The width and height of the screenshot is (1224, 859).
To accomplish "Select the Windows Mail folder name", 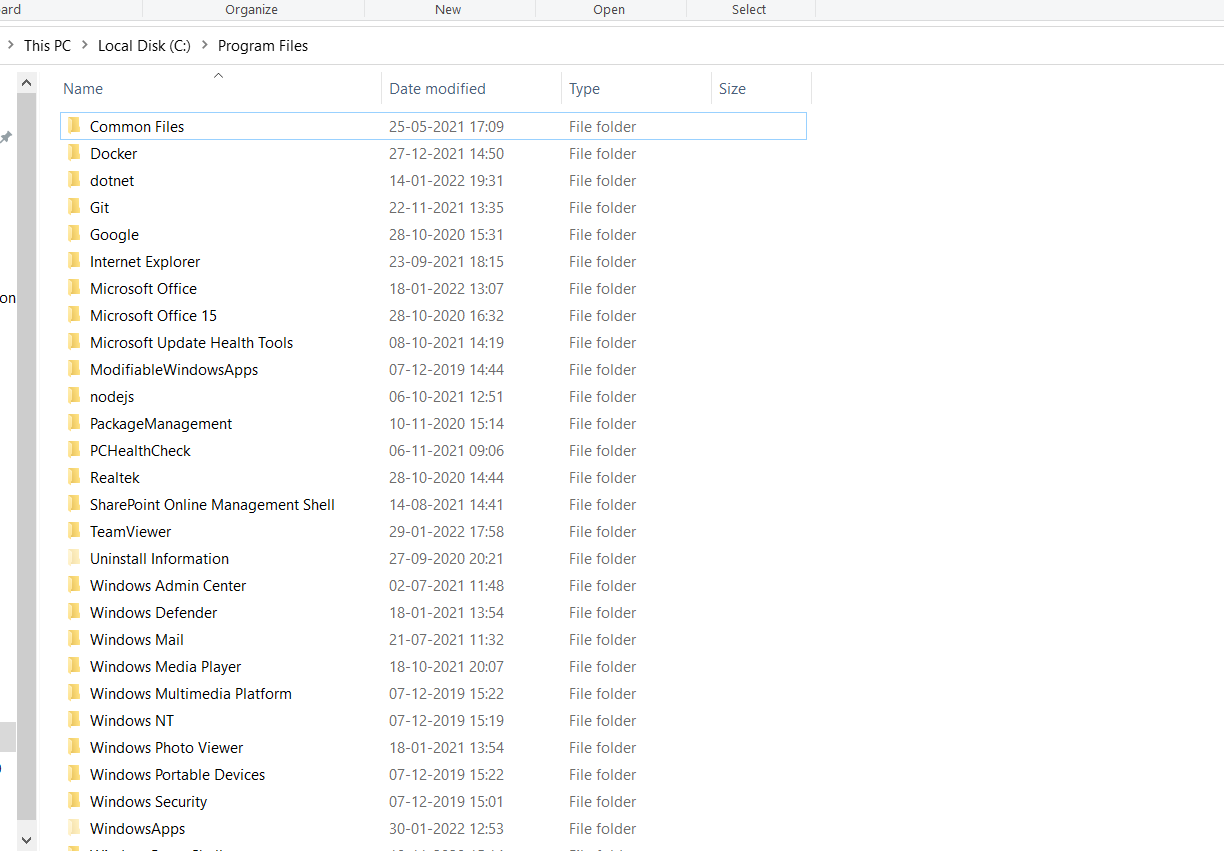I will coord(137,639).
